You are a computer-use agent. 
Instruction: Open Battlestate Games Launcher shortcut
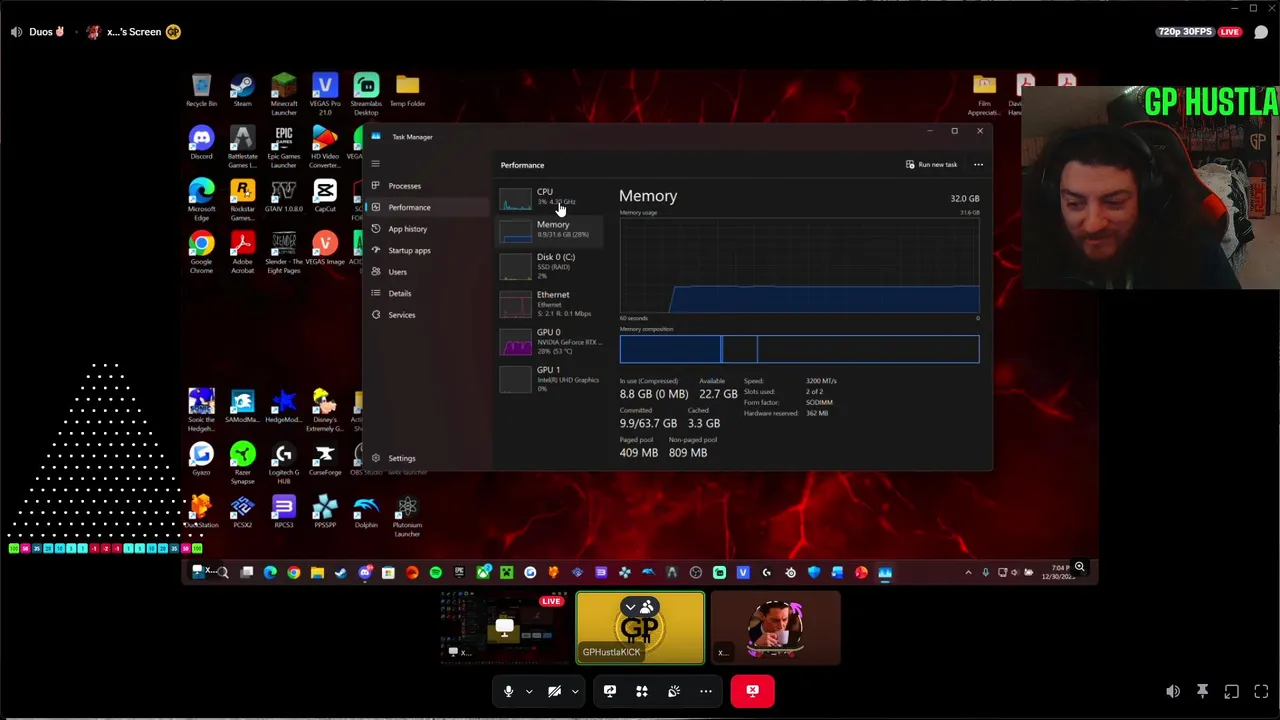(242, 147)
